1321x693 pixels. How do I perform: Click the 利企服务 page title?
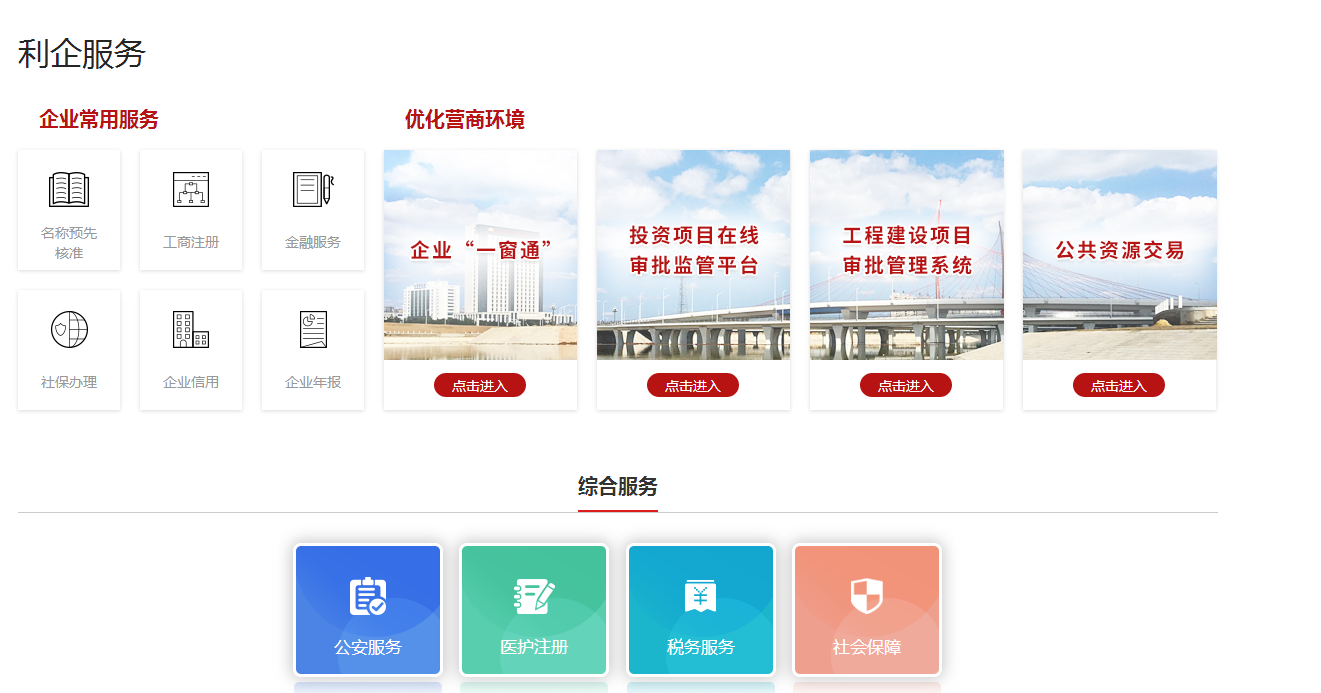coord(82,53)
